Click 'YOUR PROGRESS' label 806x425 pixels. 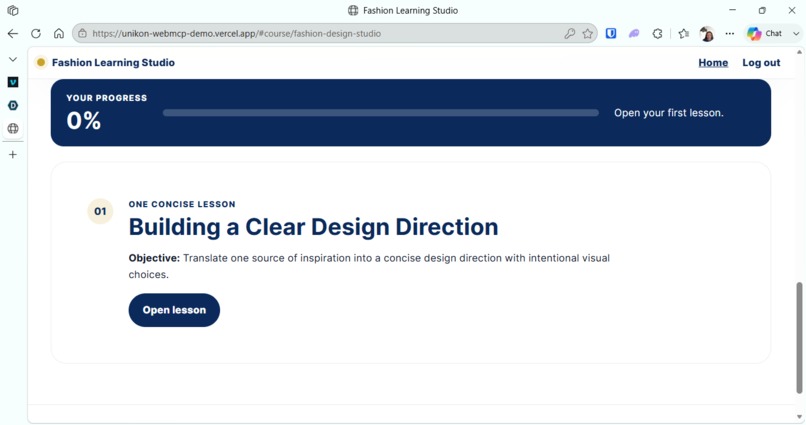tap(106, 98)
